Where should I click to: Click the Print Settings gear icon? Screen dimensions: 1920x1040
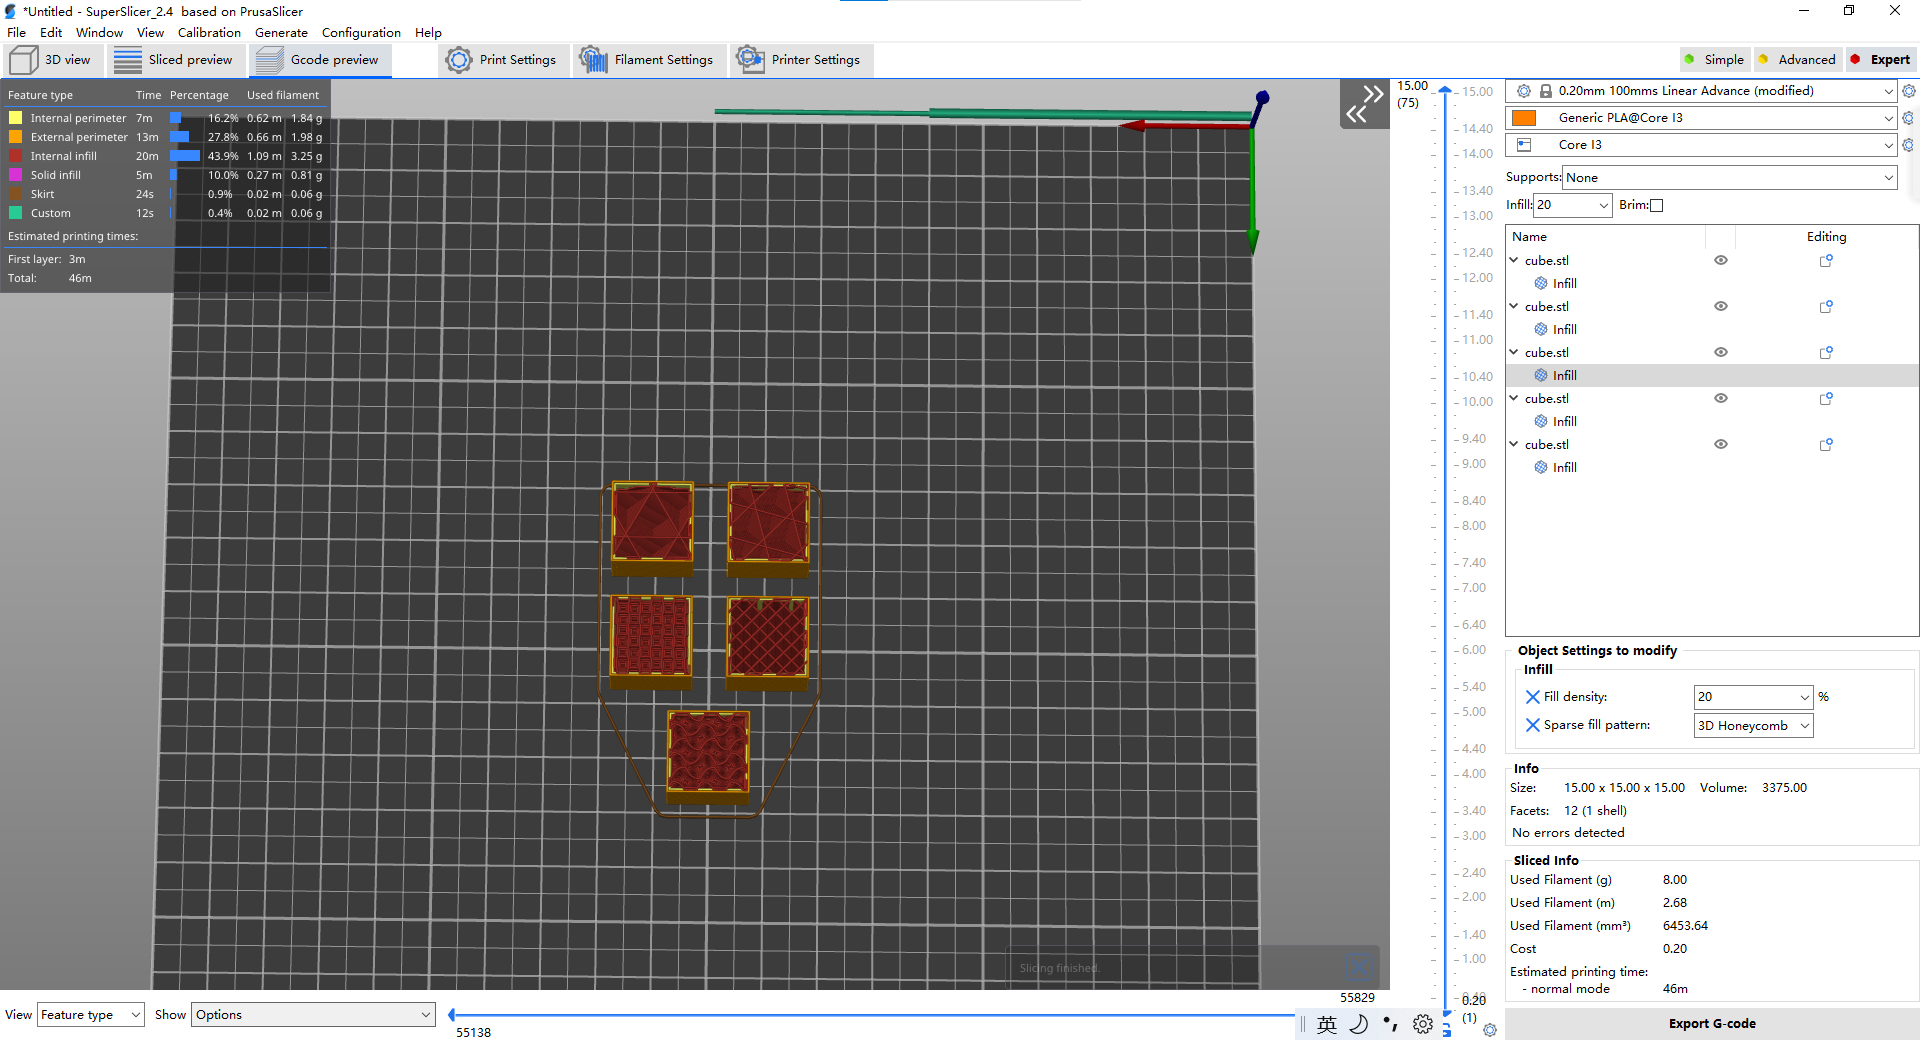point(459,60)
